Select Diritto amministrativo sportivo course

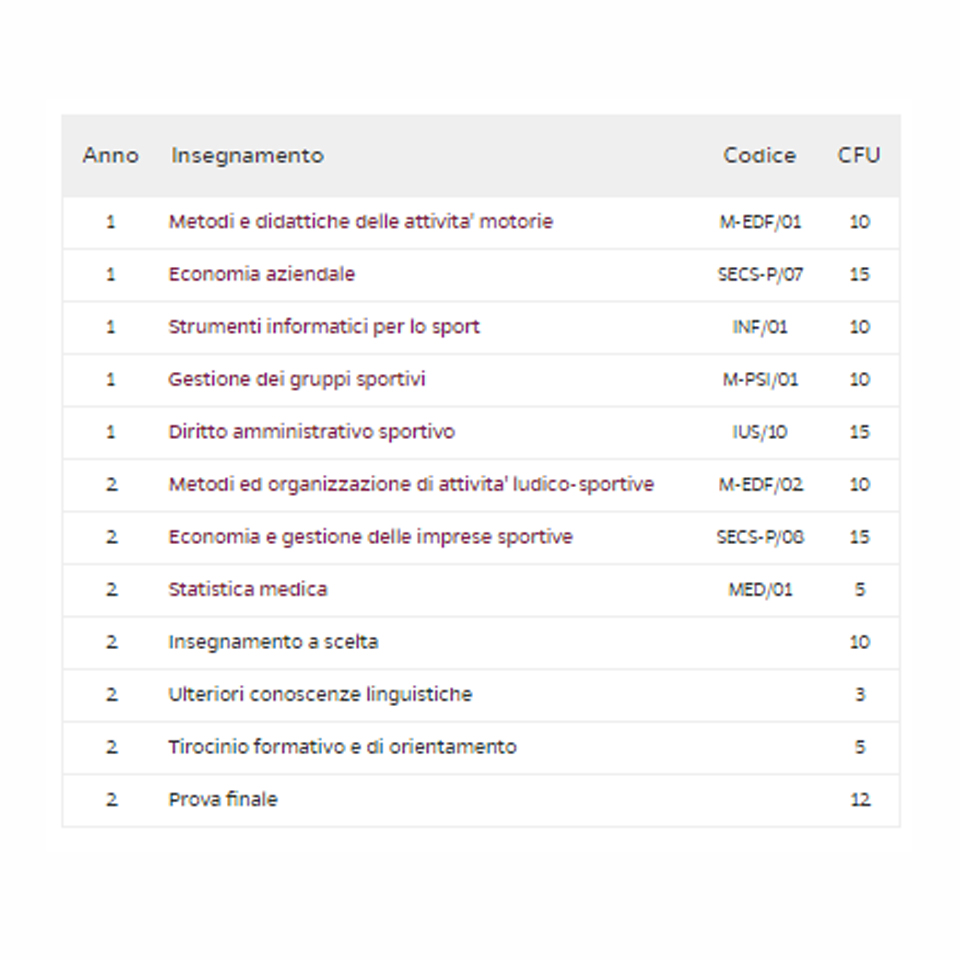312,432
